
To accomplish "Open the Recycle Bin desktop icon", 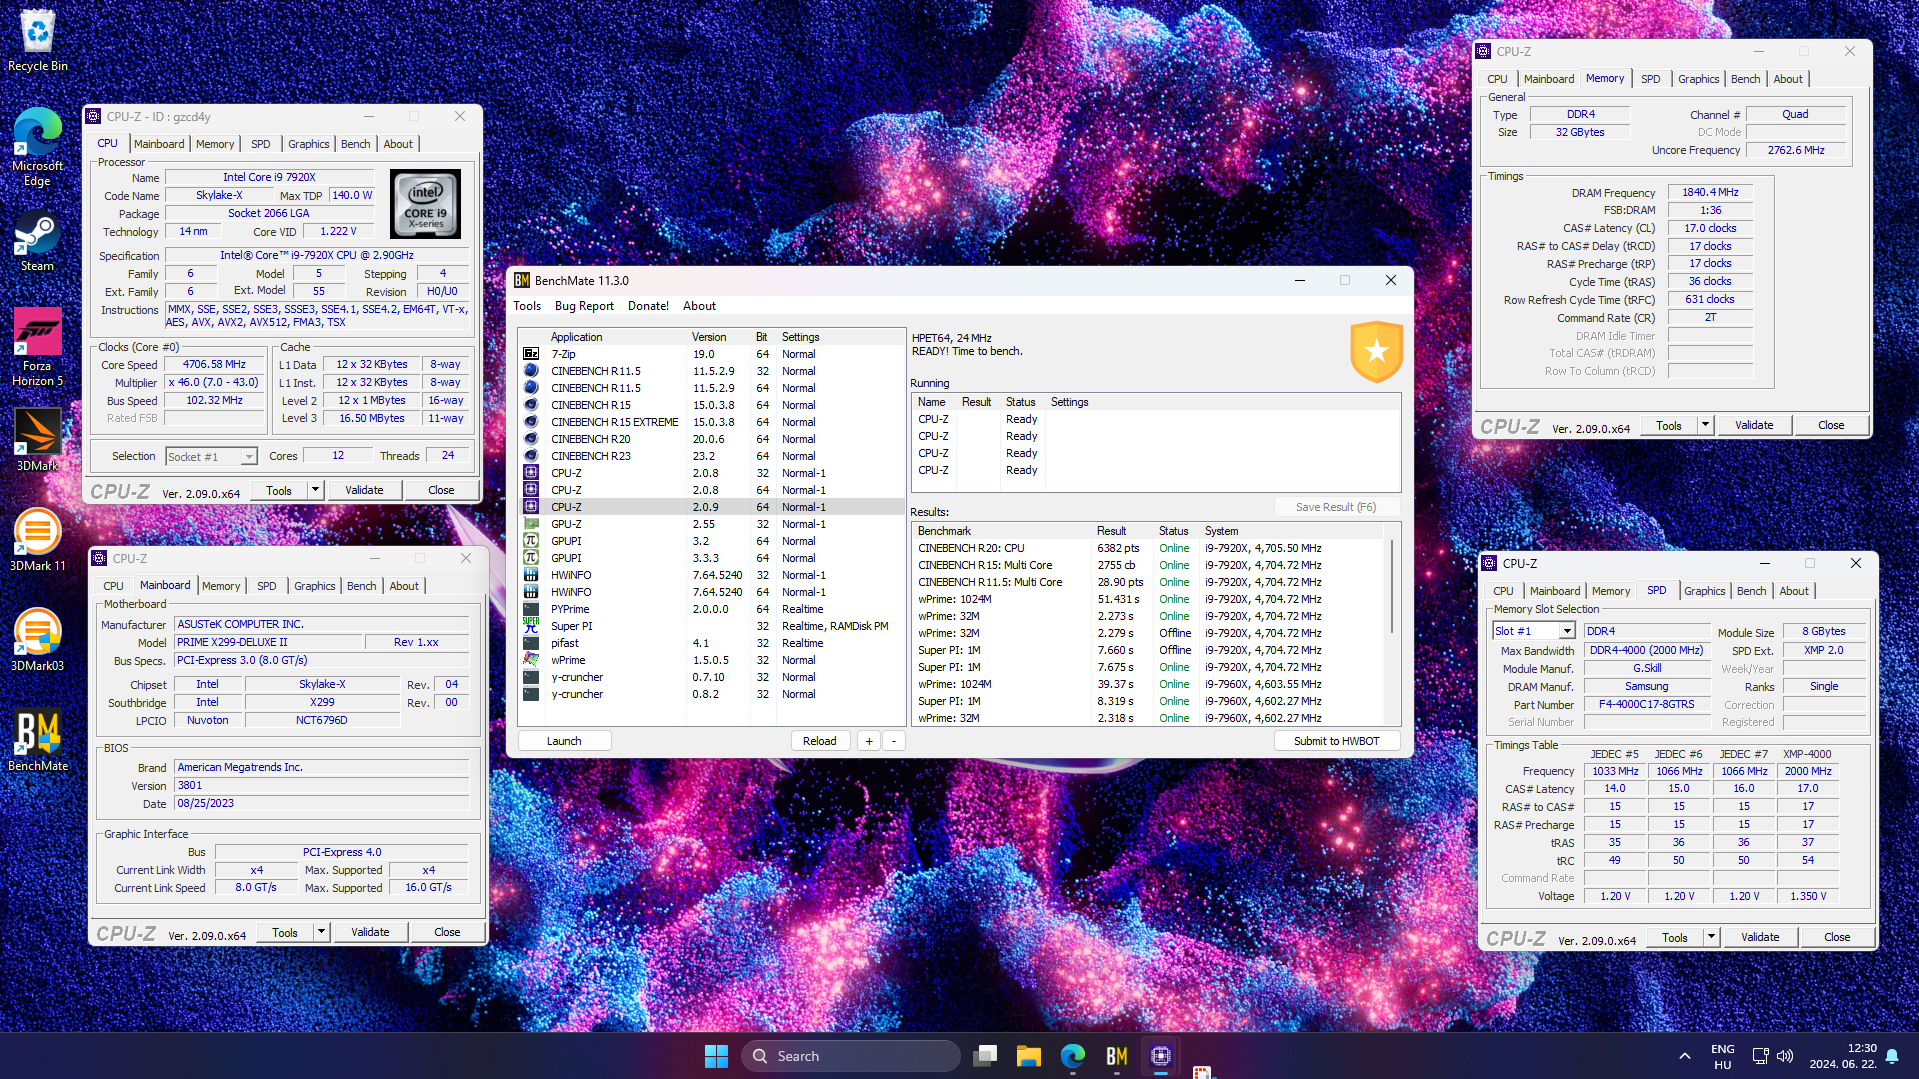I will (38, 41).
